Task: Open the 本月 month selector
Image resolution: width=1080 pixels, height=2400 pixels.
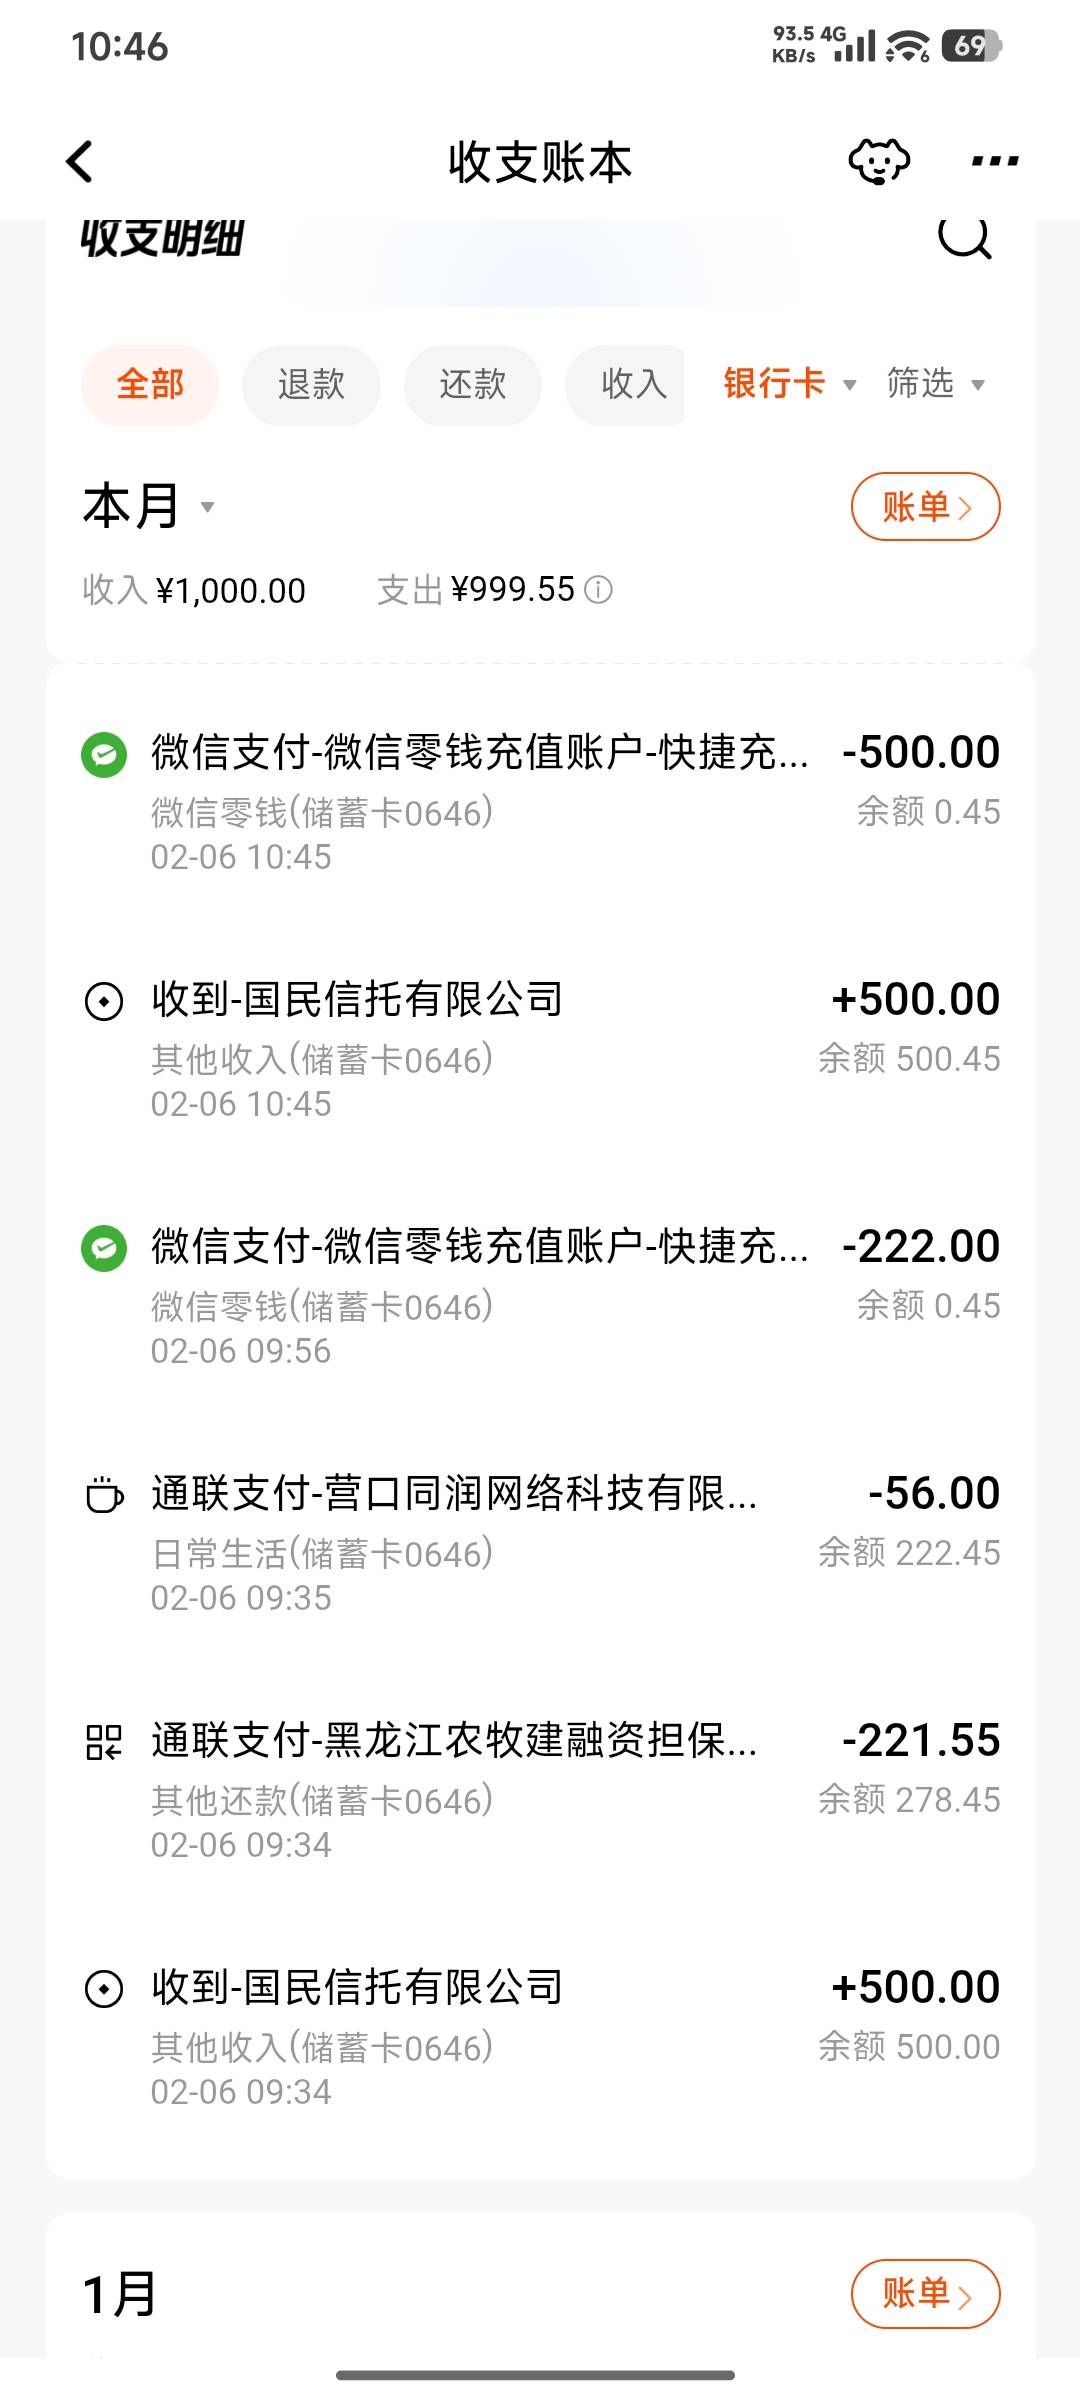Action: click(148, 506)
